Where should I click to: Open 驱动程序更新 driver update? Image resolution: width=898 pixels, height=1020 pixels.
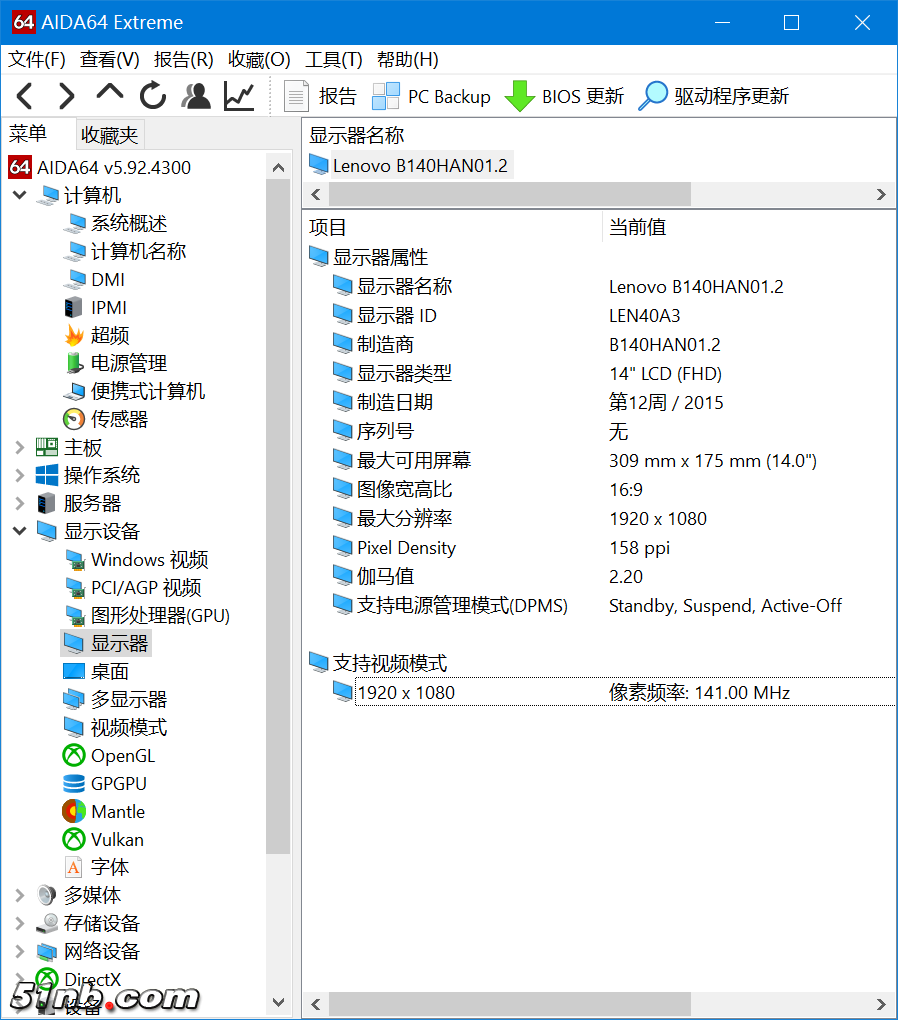point(714,96)
